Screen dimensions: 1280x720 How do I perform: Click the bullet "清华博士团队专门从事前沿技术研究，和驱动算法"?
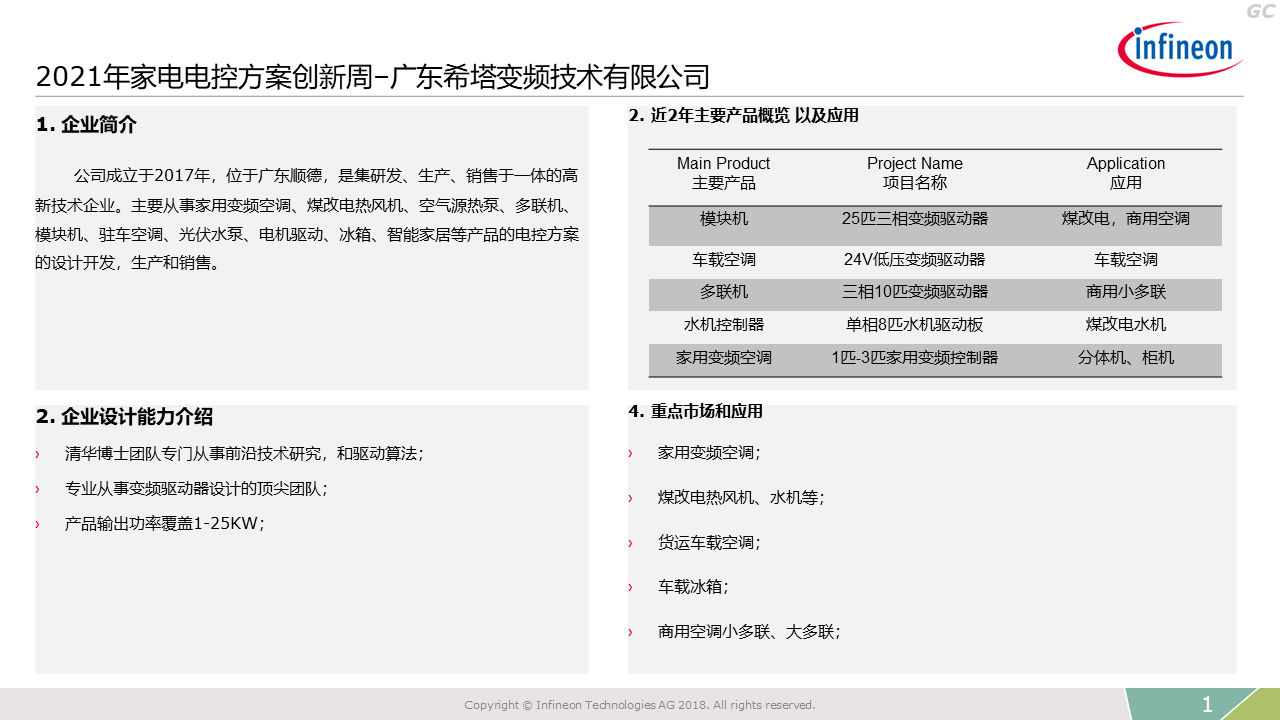[244, 453]
